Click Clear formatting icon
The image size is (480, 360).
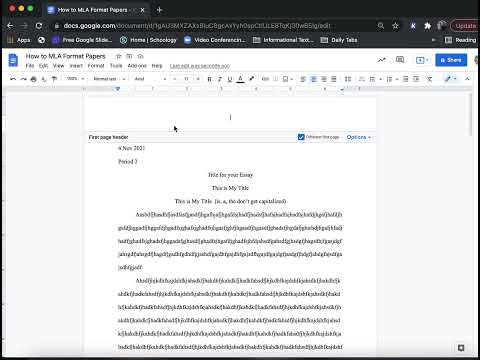[430, 79]
